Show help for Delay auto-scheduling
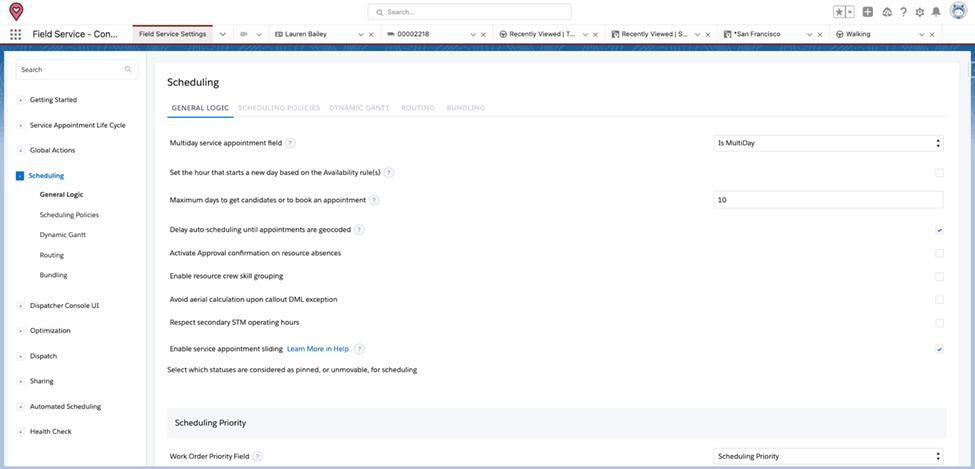The width and height of the screenshot is (975, 469). (x=359, y=230)
